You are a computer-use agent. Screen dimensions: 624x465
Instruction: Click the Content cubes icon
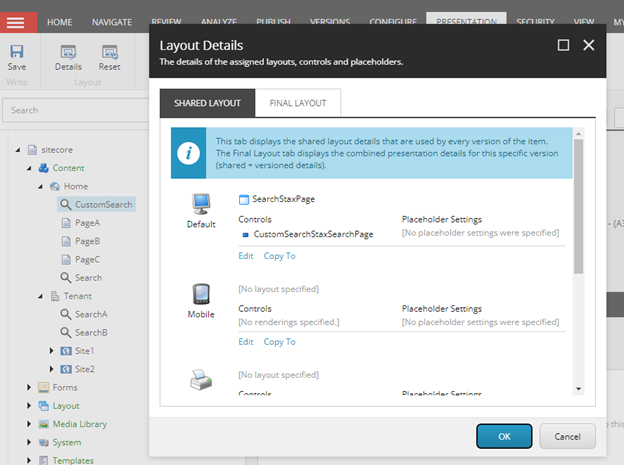click(43, 168)
